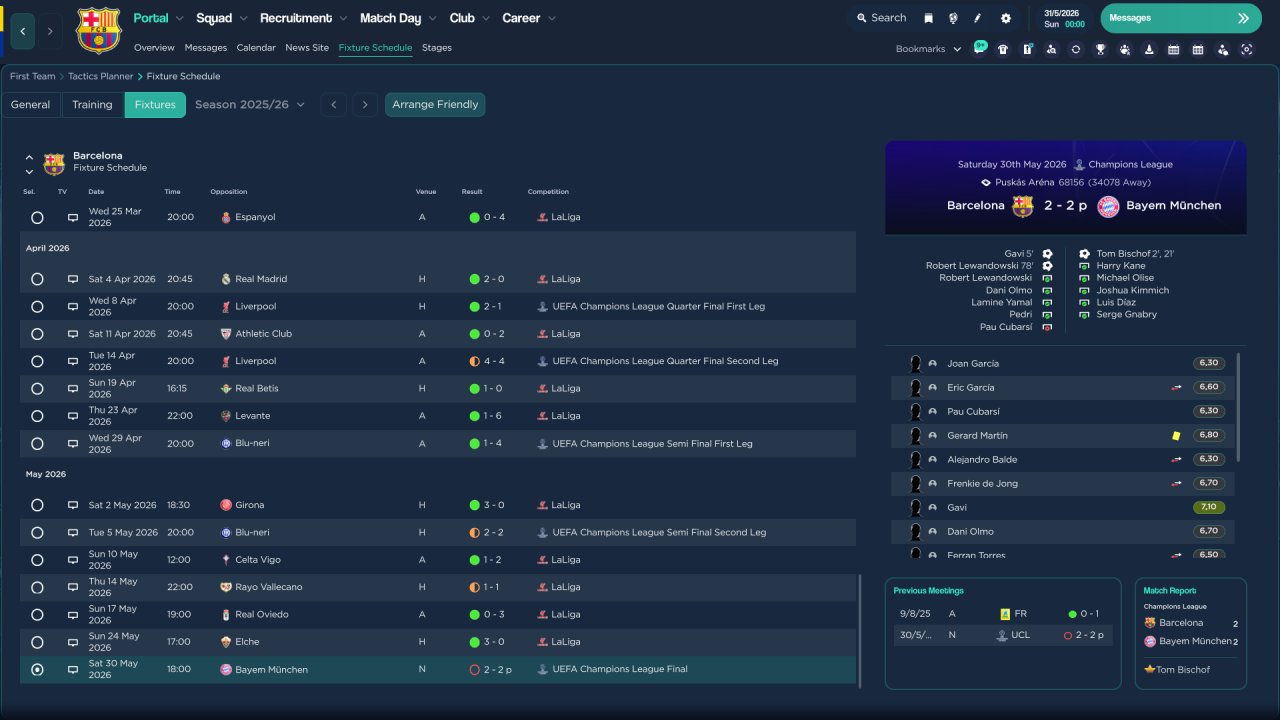Switch to the Training tab
The image size is (1280, 720).
pos(92,105)
